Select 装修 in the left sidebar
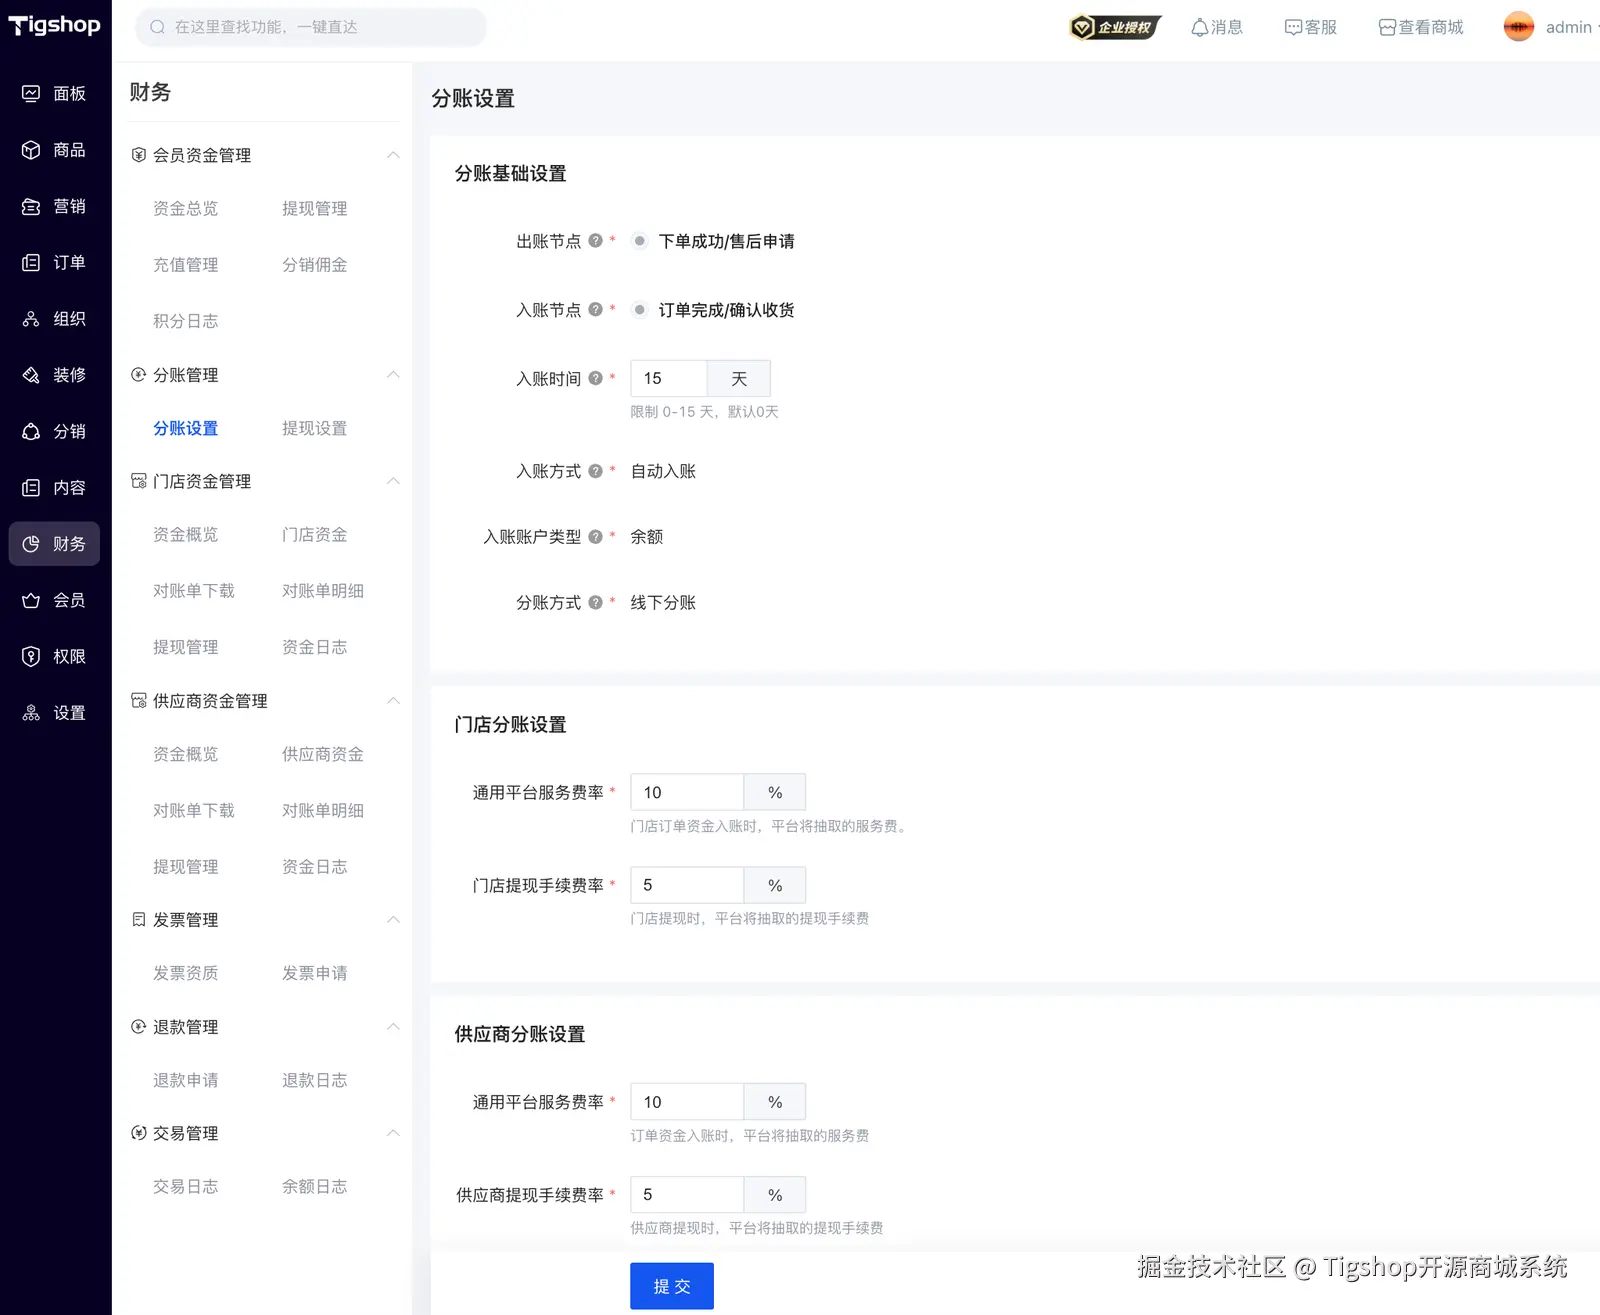 pyautogui.click(x=54, y=375)
